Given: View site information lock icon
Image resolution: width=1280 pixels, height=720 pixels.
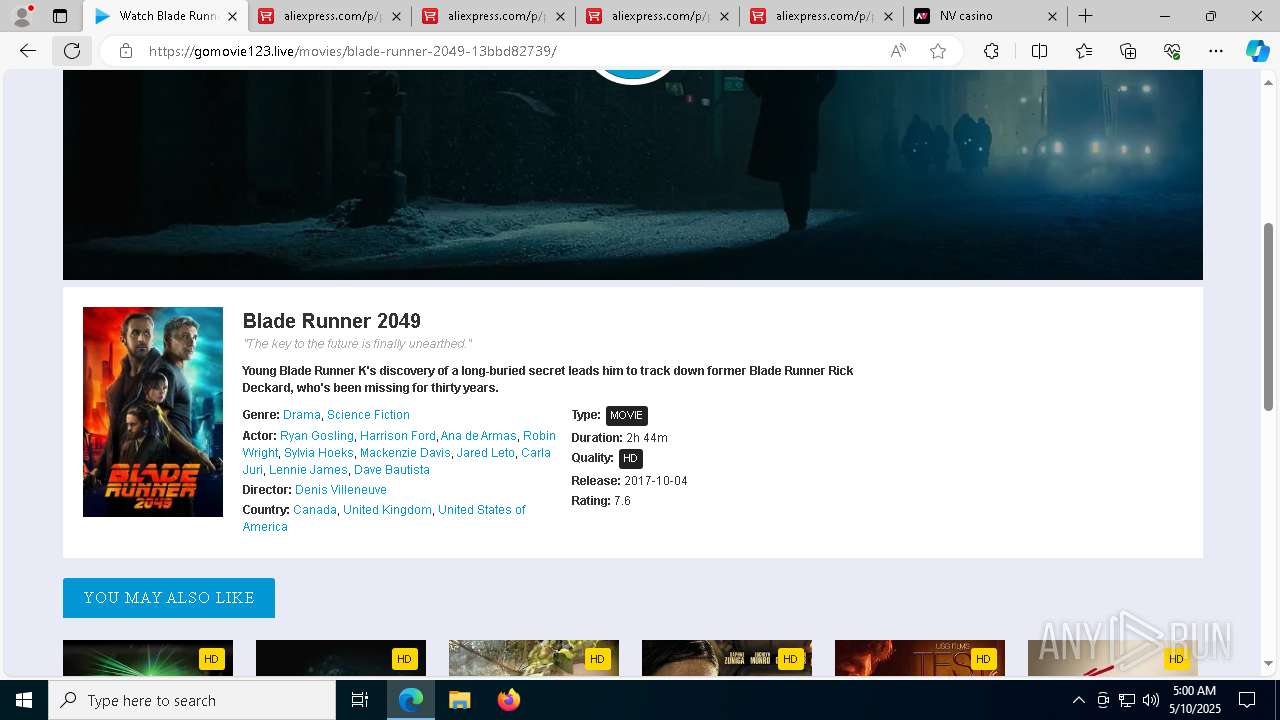Looking at the screenshot, I should (x=126, y=51).
